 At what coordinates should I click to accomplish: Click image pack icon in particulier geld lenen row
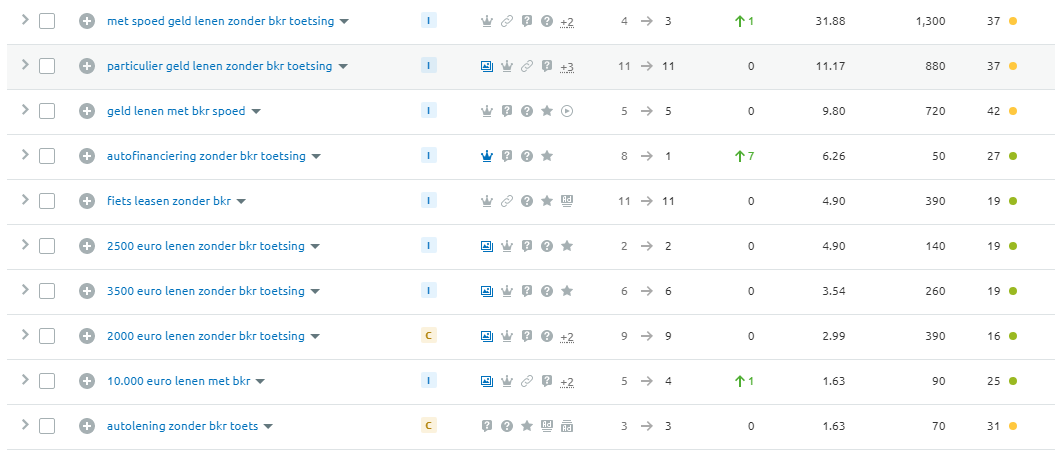point(487,66)
